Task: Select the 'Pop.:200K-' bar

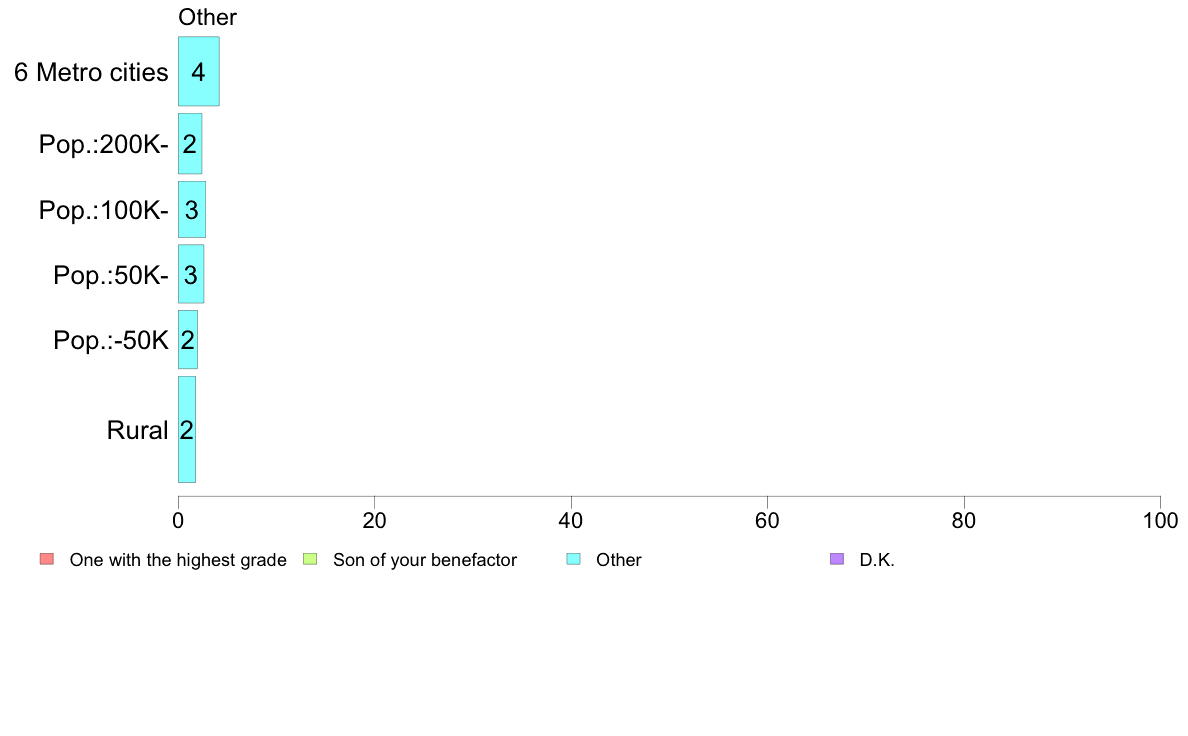Action: click(x=190, y=144)
